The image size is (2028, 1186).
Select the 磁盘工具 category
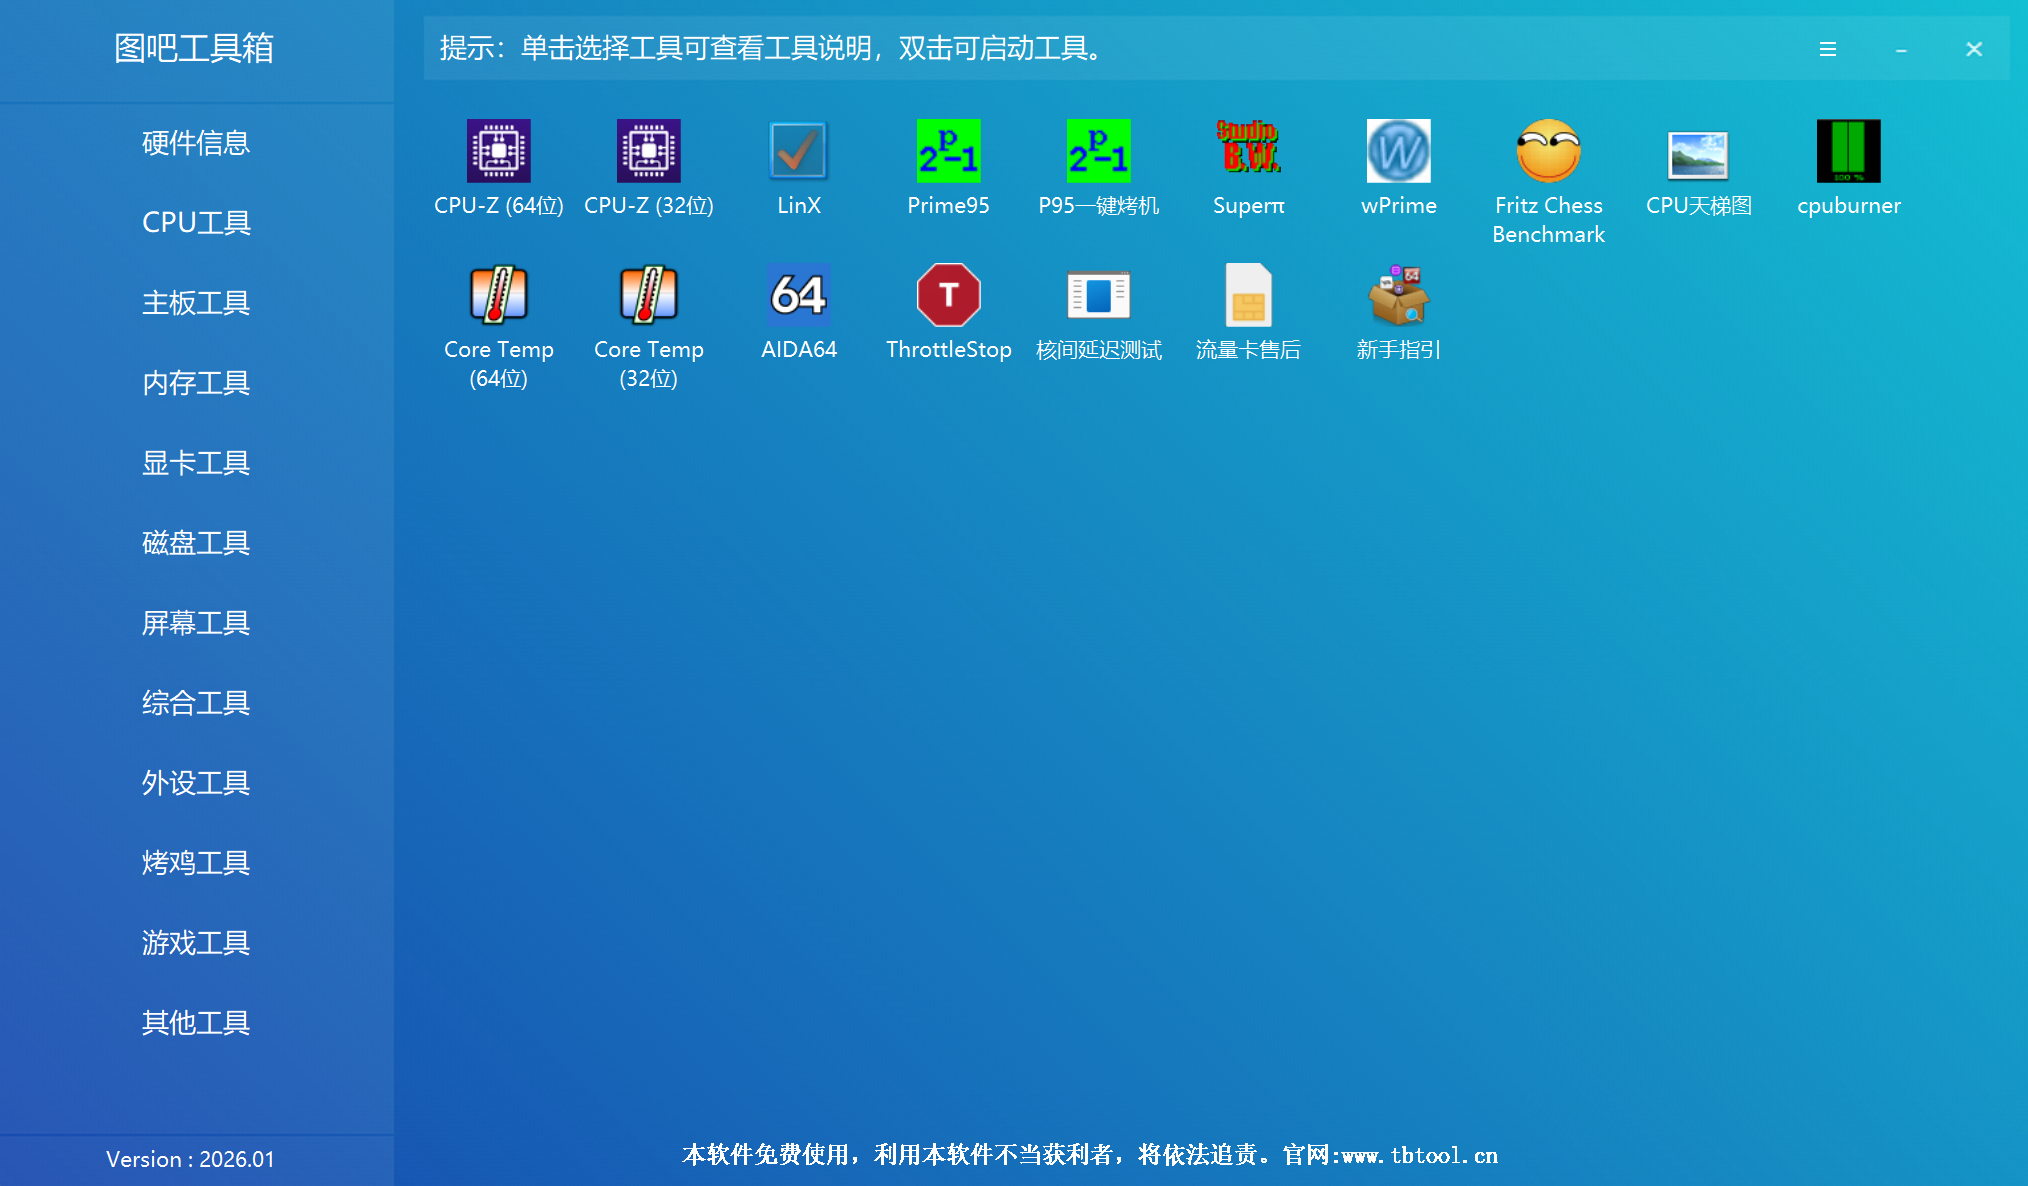coord(196,543)
